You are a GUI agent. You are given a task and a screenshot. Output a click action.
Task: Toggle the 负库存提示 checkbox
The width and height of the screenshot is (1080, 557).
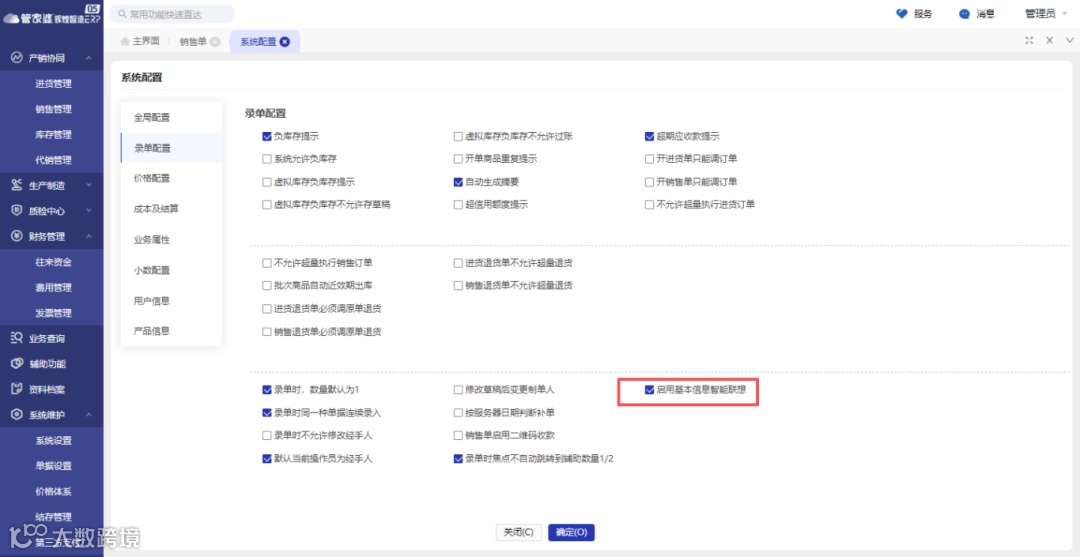267,136
